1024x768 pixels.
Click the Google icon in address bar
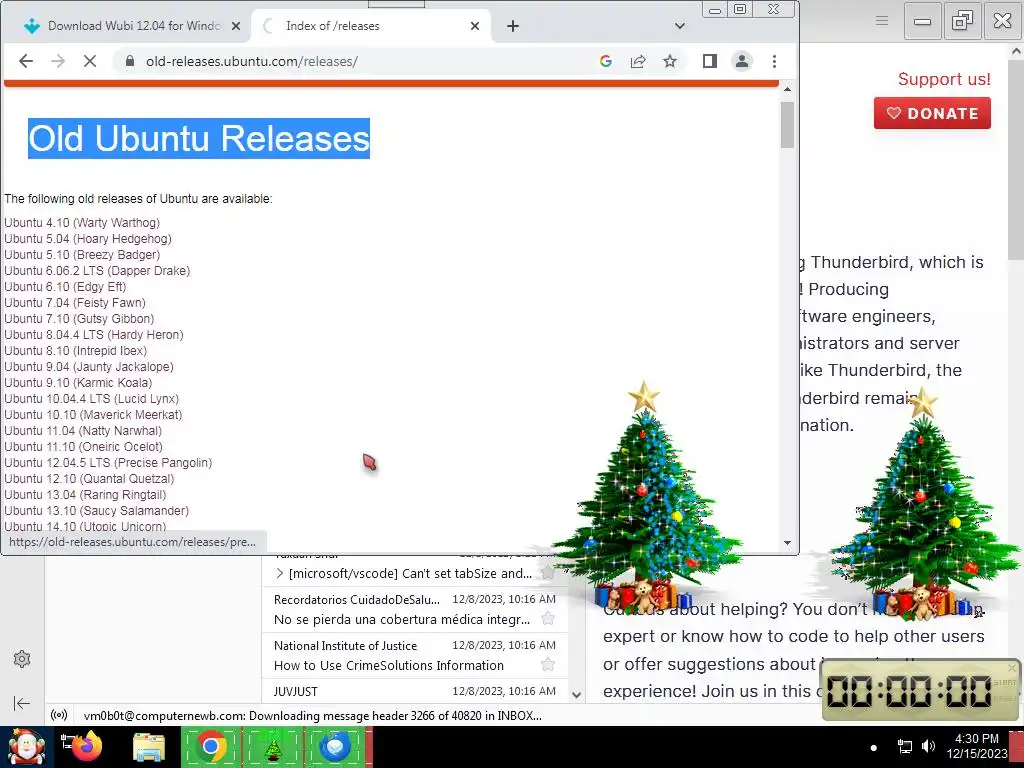point(606,61)
